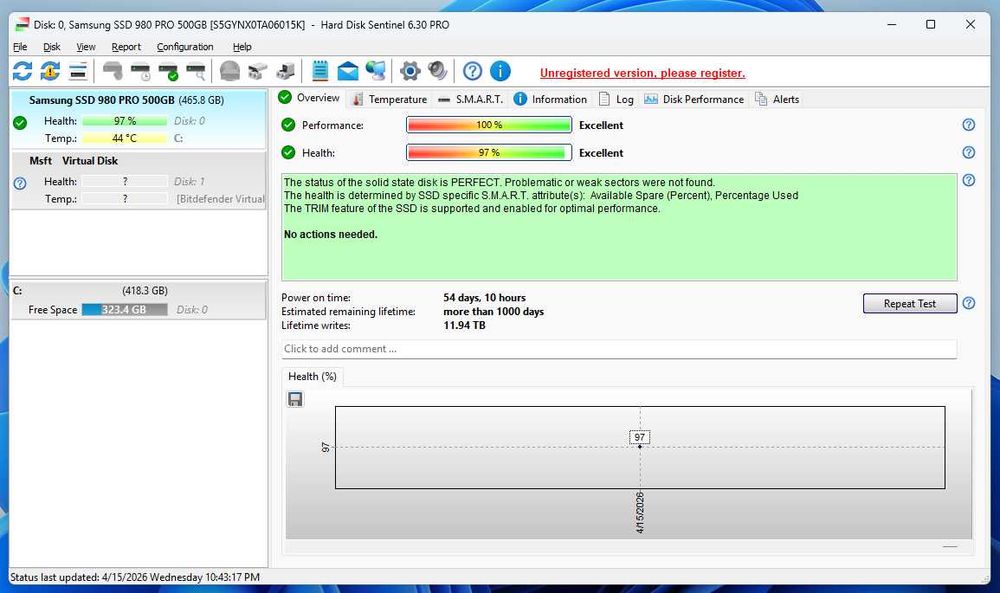
Task: Click the 4/15/2026 date label on graph
Action: pos(640,512)
